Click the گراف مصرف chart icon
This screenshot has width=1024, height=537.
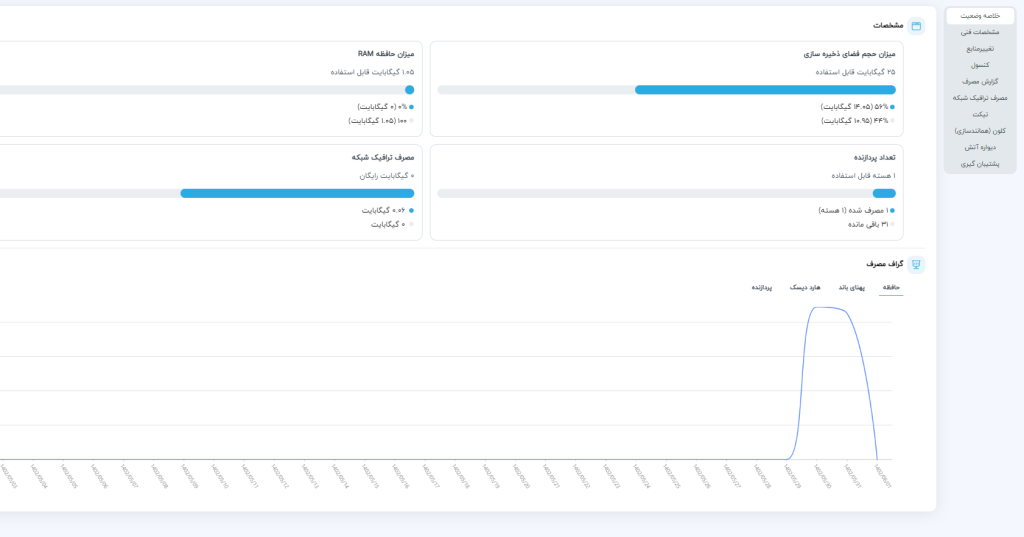point(916,264)
